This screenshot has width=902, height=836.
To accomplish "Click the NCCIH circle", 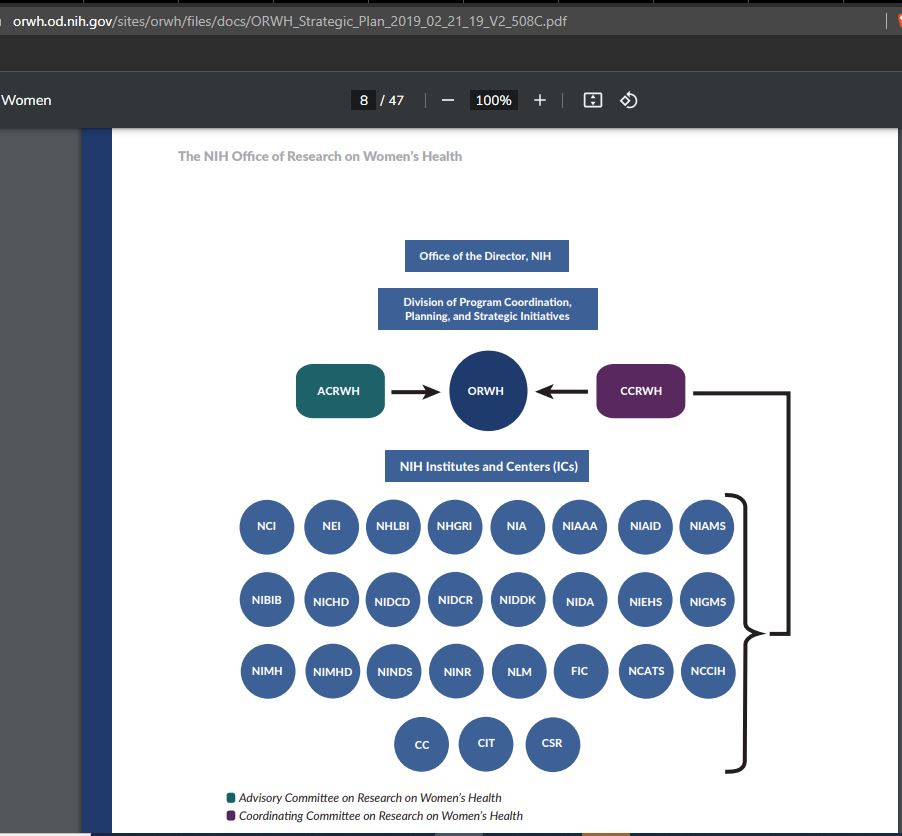I will tap(708, 671).
